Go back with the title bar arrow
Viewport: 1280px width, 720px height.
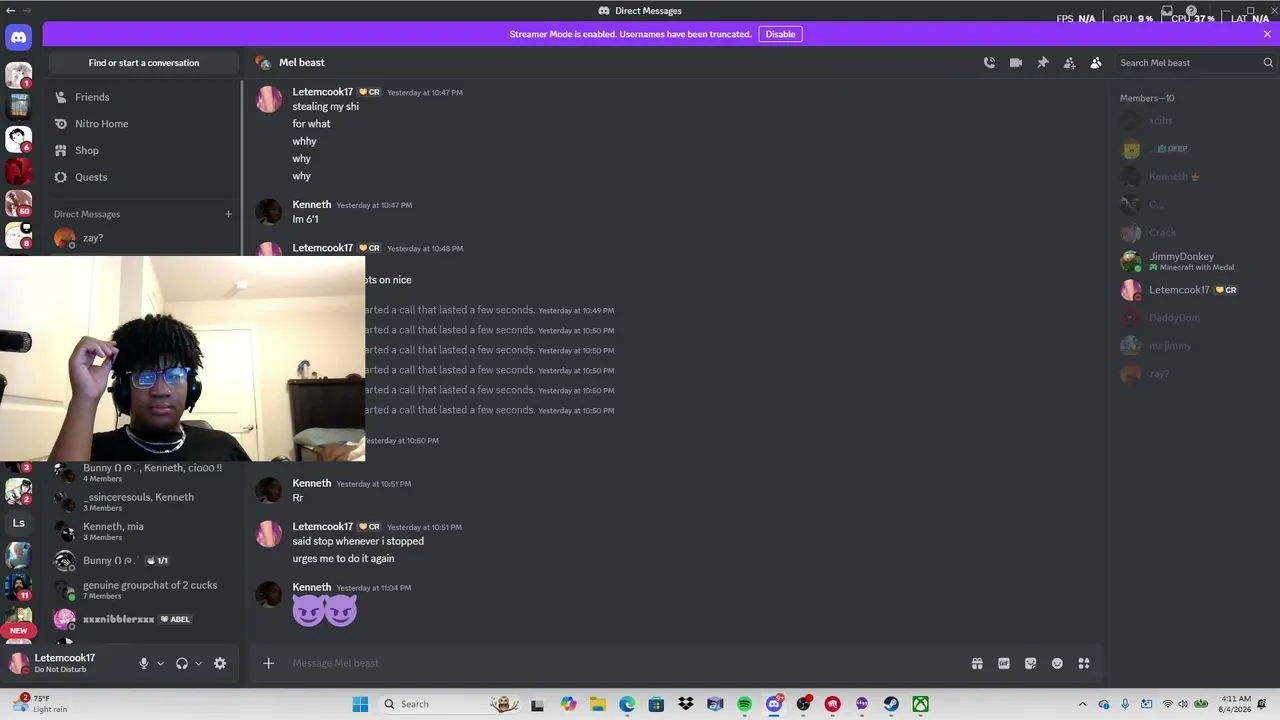10,10
